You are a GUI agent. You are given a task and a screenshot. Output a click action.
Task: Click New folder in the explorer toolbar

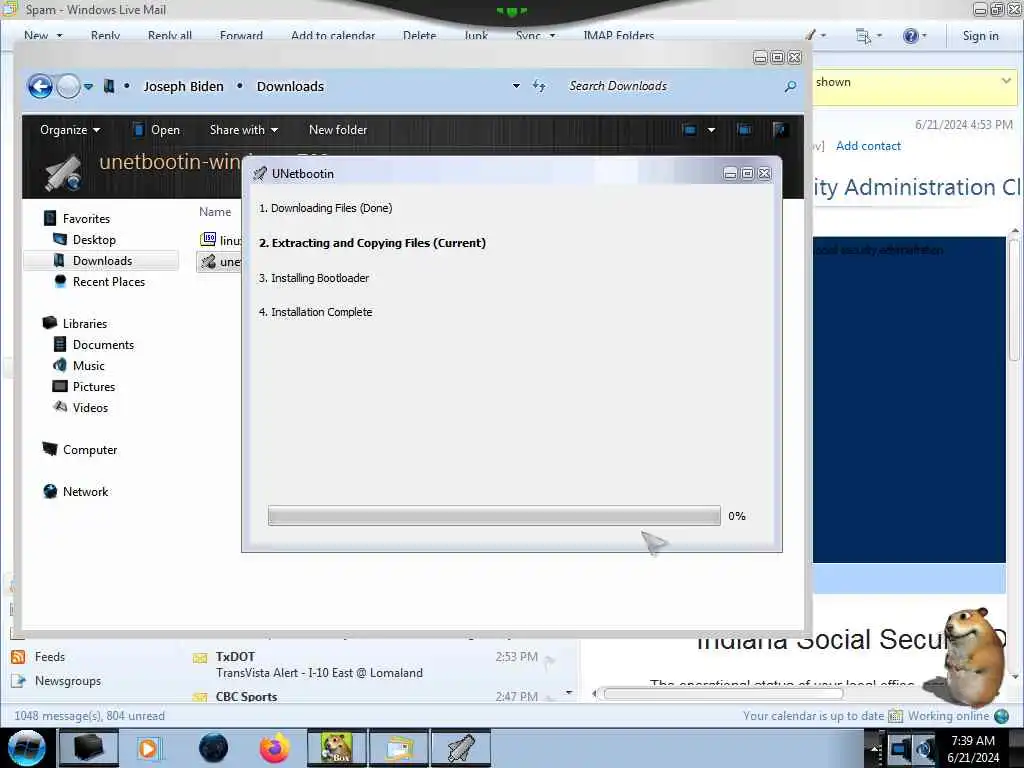[x=338, y=130]
